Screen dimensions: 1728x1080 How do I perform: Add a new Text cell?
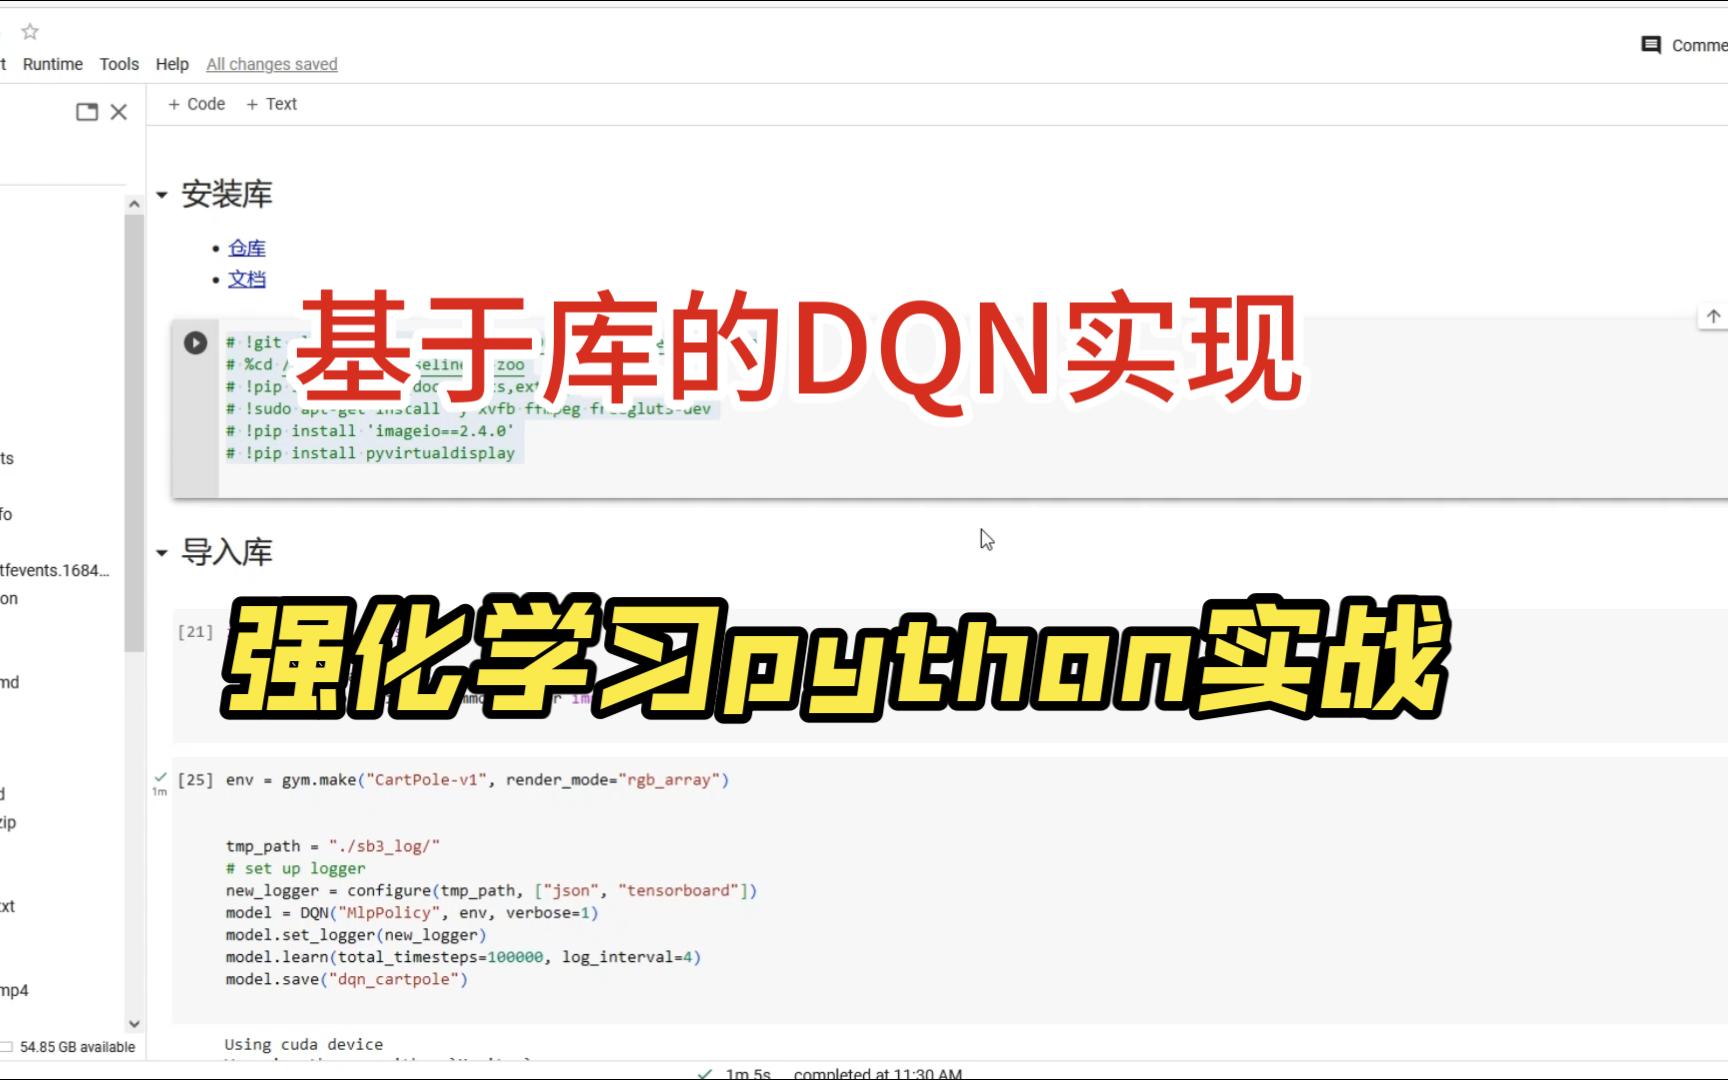pos(272,104)
